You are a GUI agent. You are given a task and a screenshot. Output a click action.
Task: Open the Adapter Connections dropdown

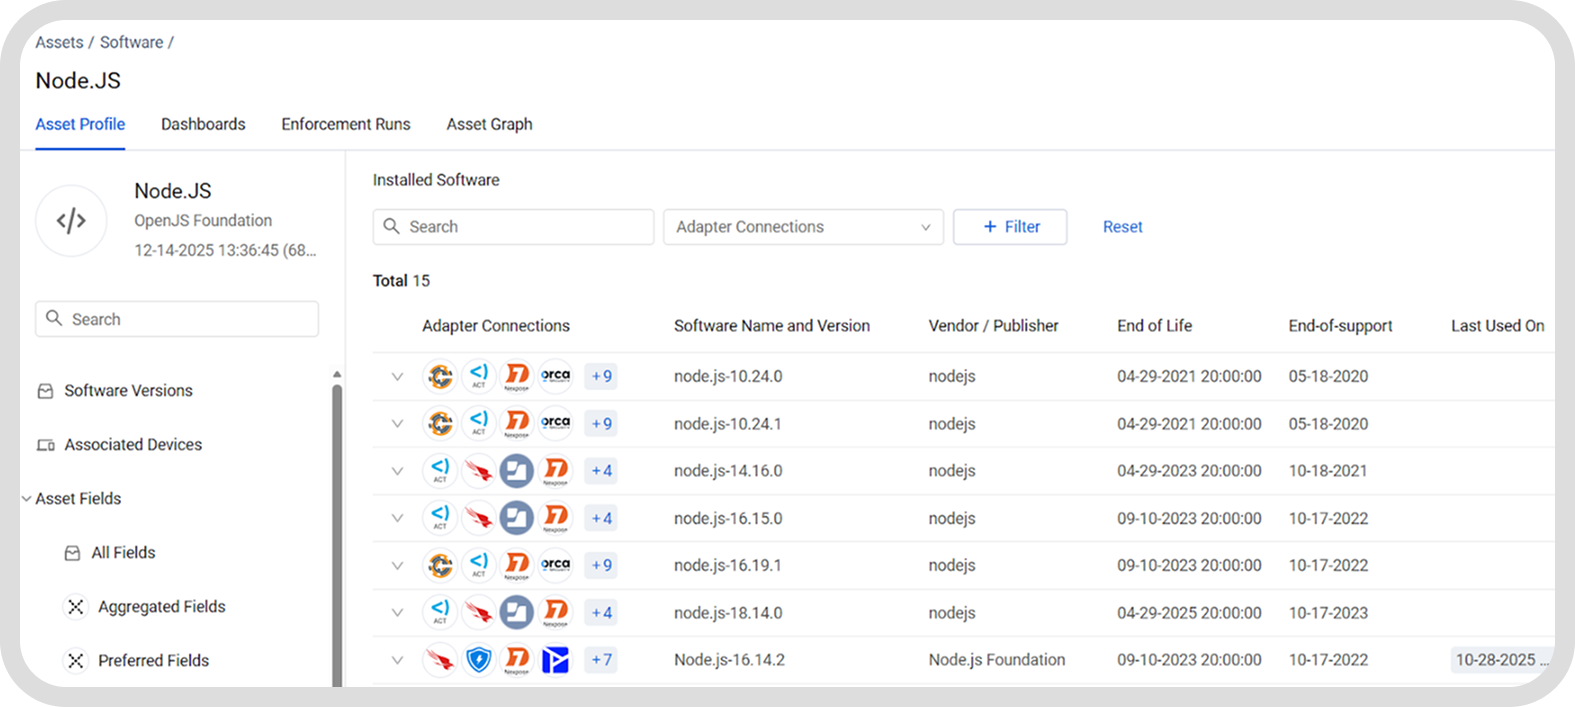[803, 227]
